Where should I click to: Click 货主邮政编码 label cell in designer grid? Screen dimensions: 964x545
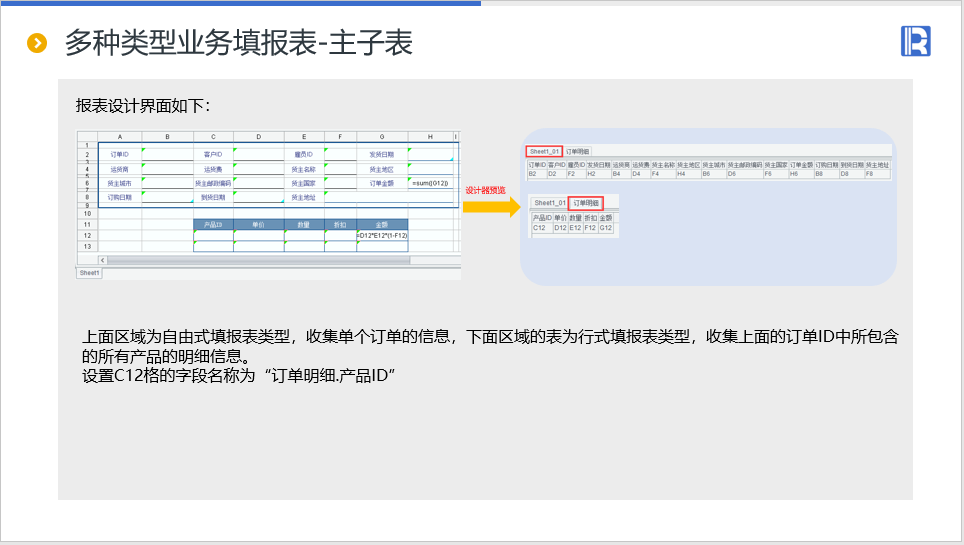[213, 183]
